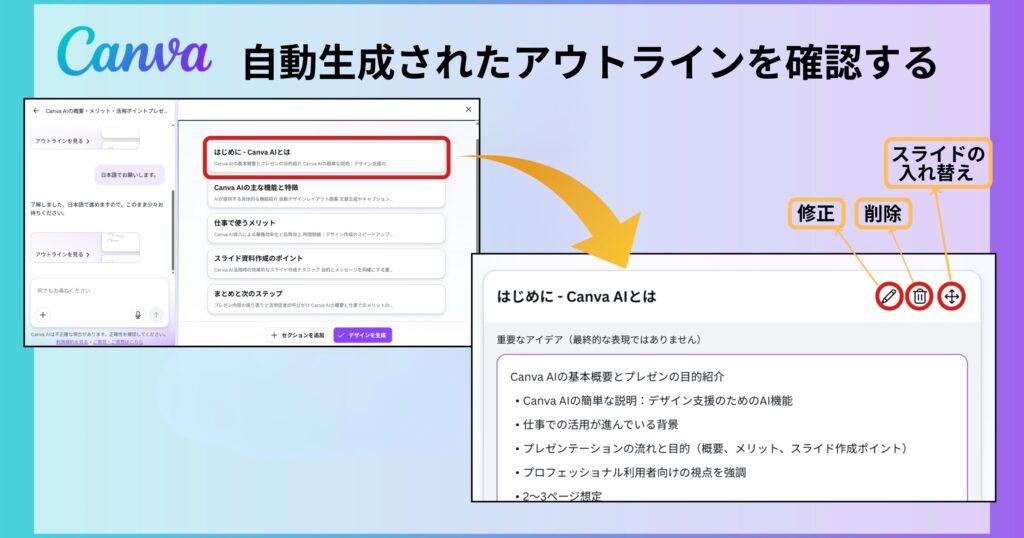
Task: Click the send arrow icon in chat box
Action: 155,314
